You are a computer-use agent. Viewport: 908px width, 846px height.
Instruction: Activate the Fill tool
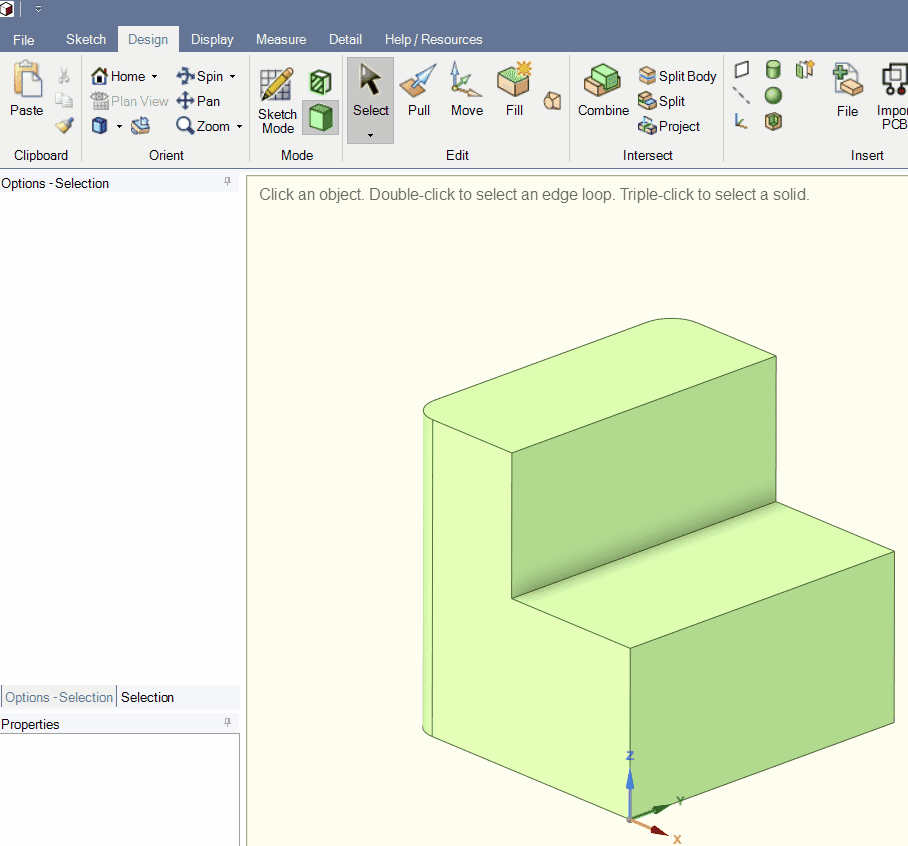click(514, 89)
